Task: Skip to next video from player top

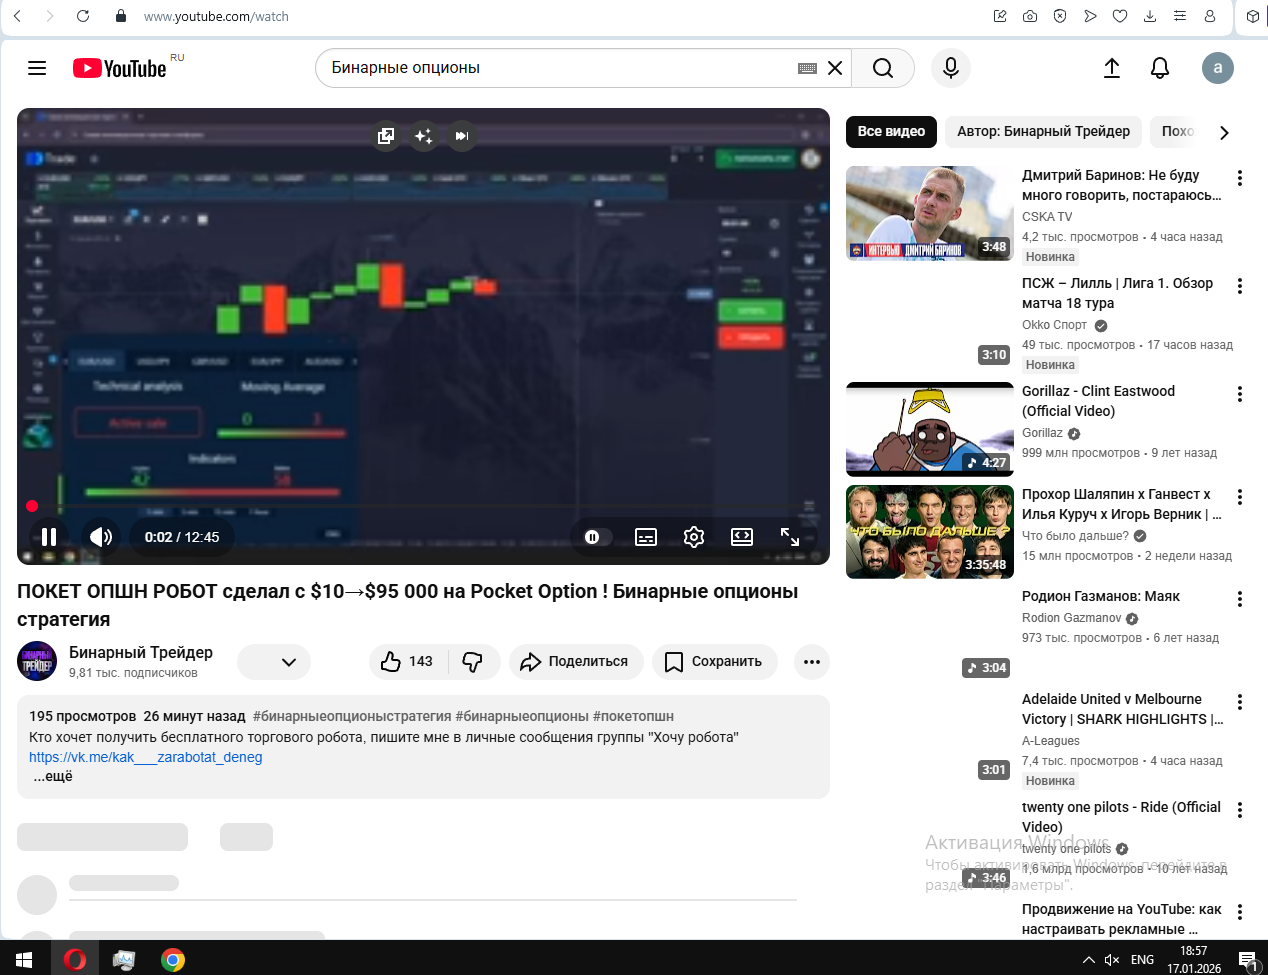Action: click(x=461, y=136)
